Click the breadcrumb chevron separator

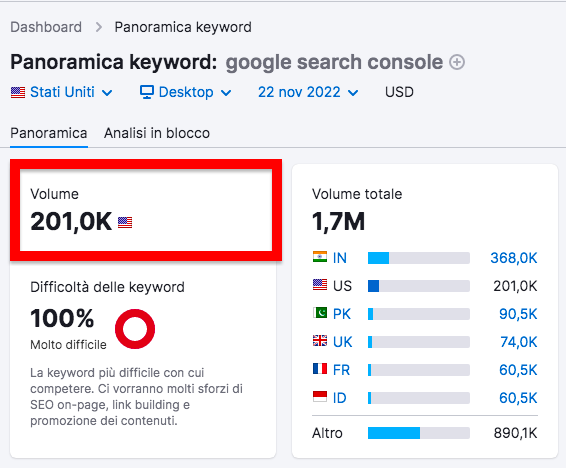pyautogui.click(x=99, y=27)
